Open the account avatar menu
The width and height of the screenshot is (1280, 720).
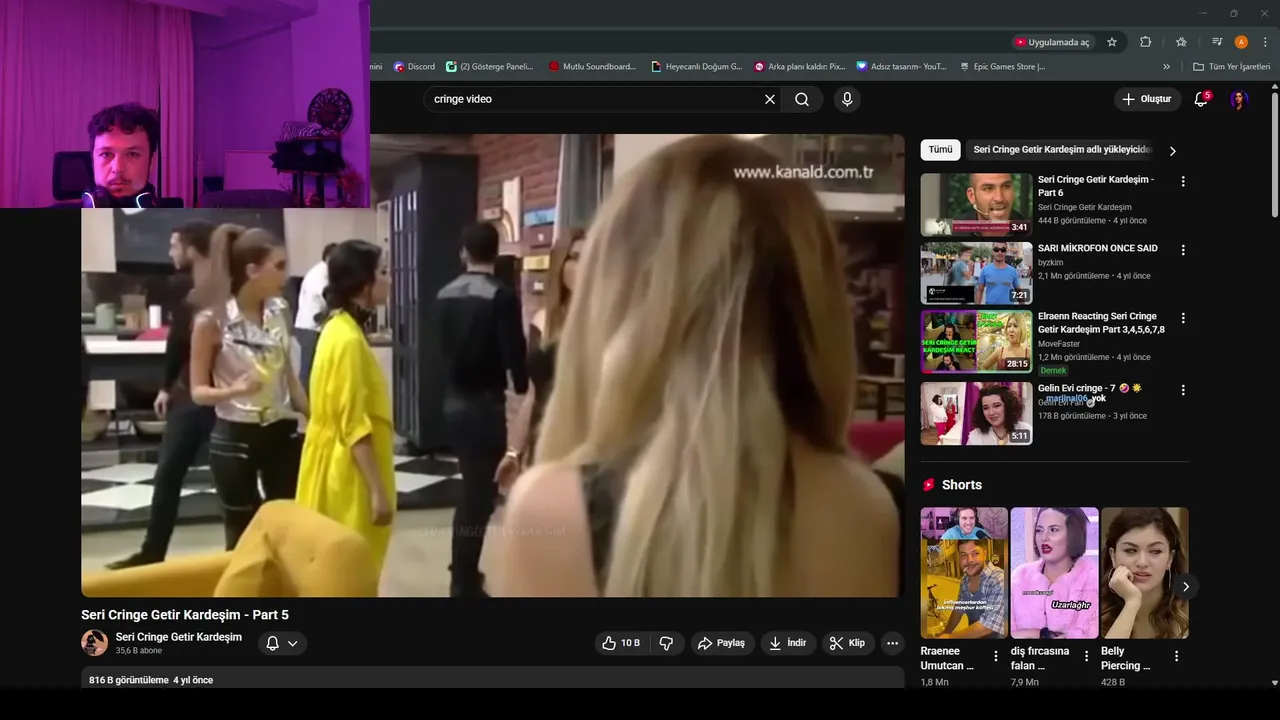pos(1238,99)
